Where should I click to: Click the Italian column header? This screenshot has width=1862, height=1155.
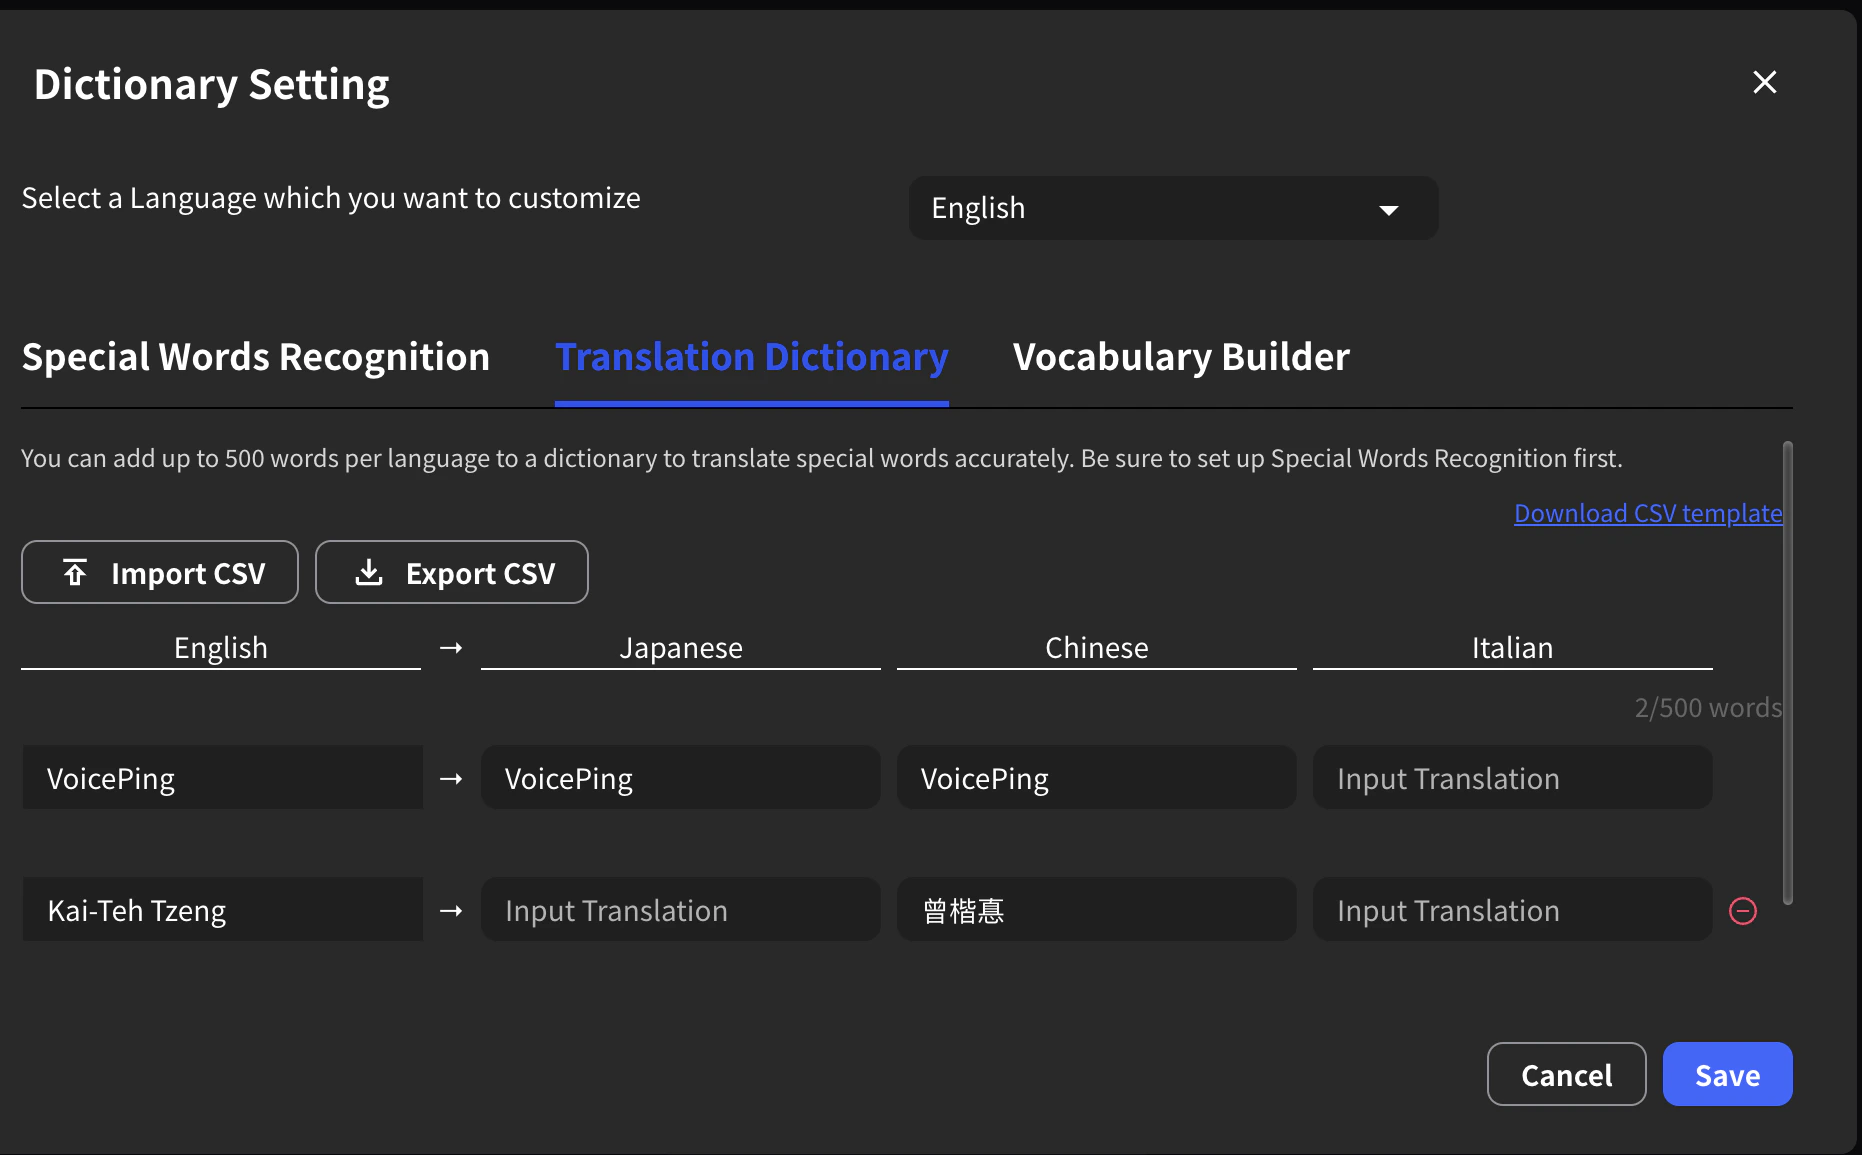pos(1513,648)
